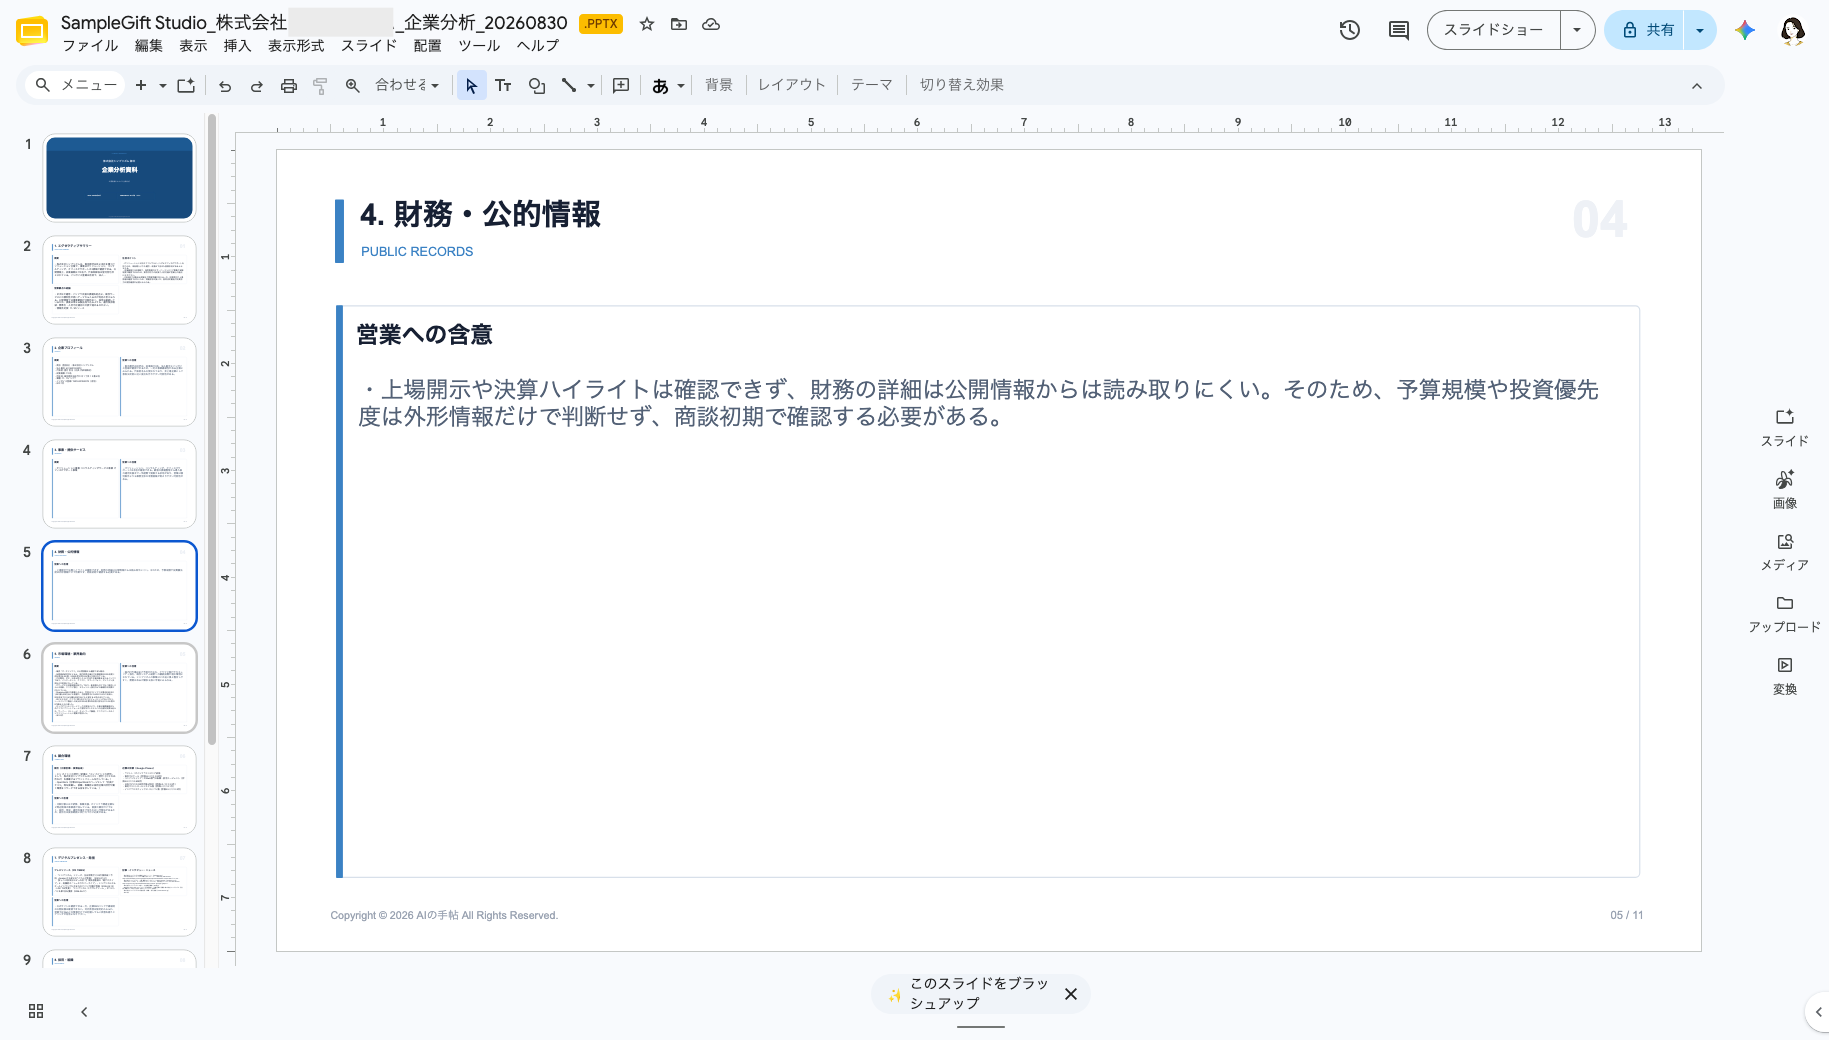Select the text box tool
Screen dimensions: 1829x1040
point(504,86)
